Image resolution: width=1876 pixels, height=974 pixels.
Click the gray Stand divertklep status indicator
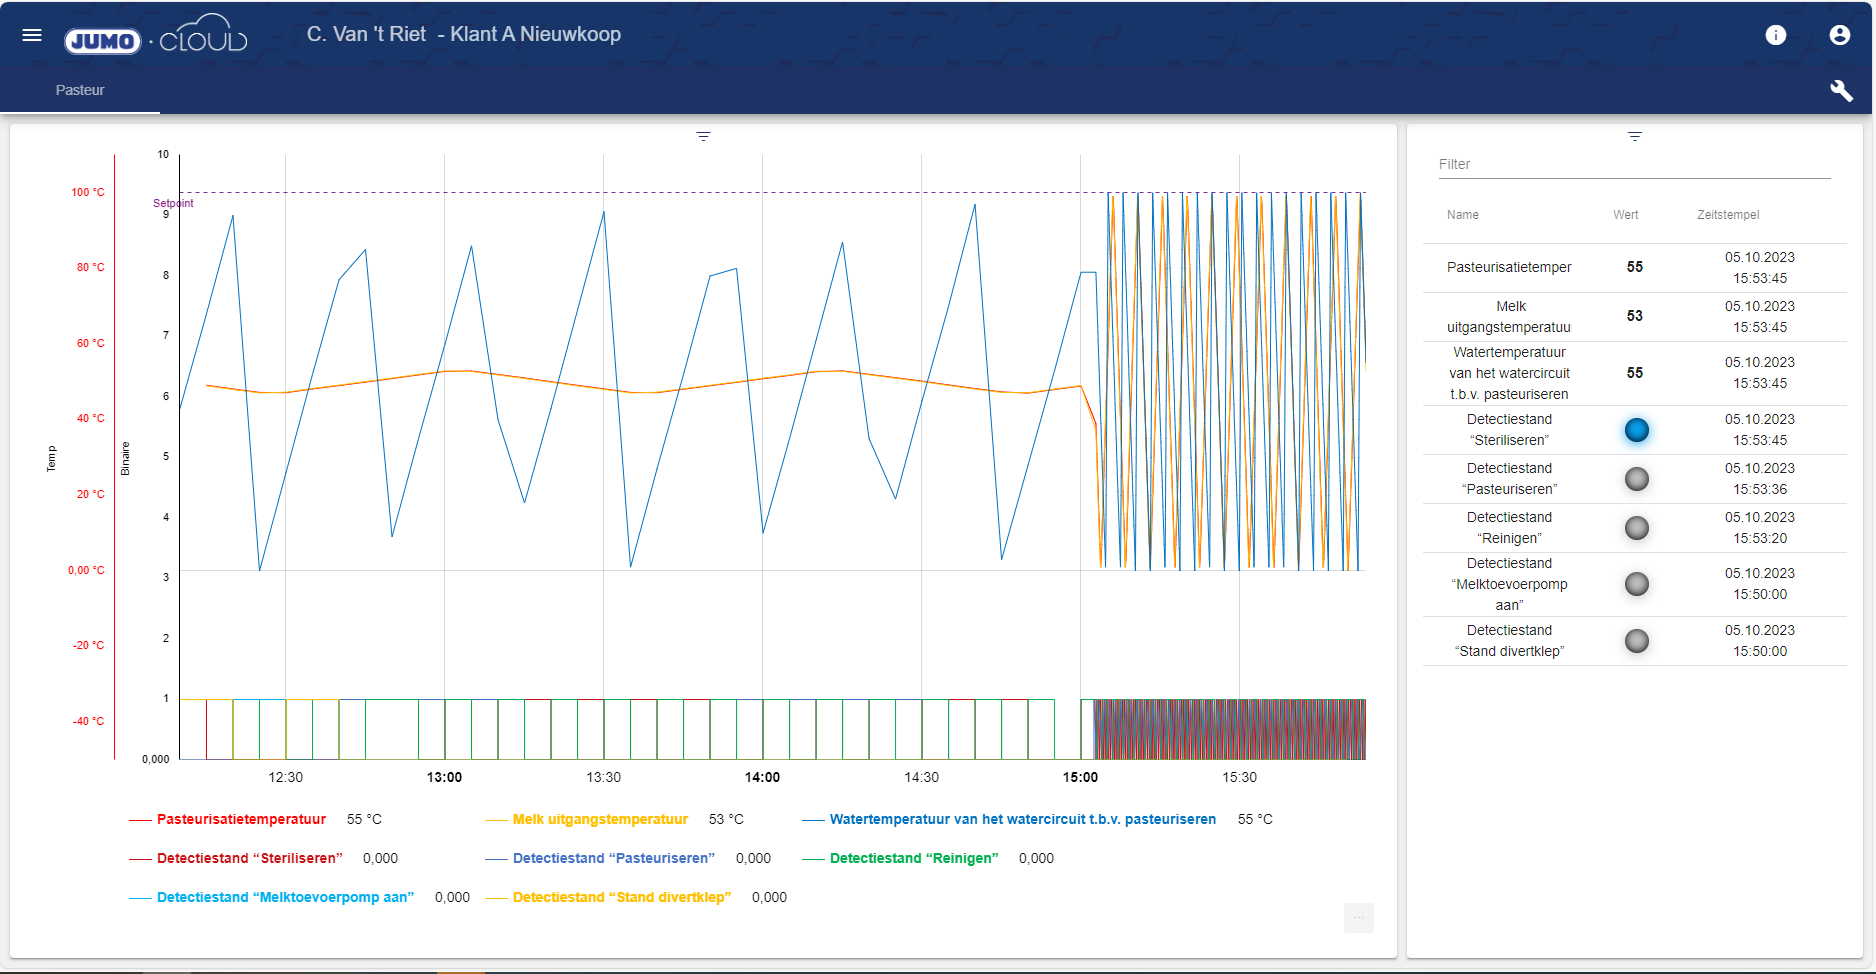(x=1637, y=641)
